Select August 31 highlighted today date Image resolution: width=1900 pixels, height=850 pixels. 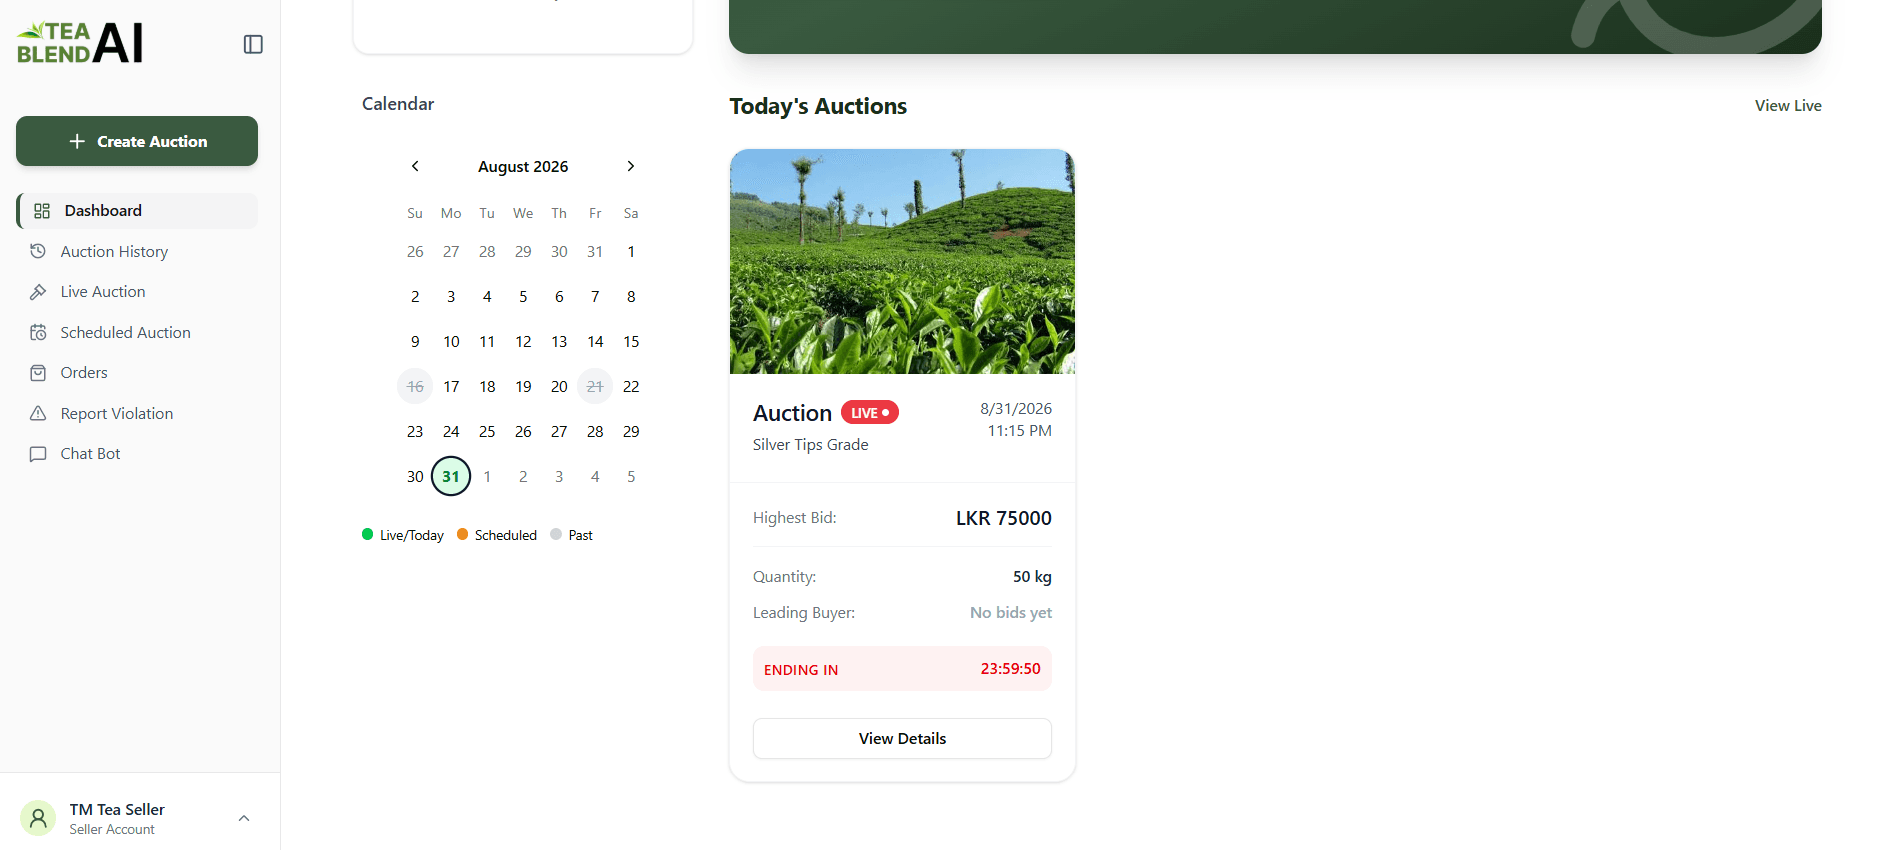(451, 476)
